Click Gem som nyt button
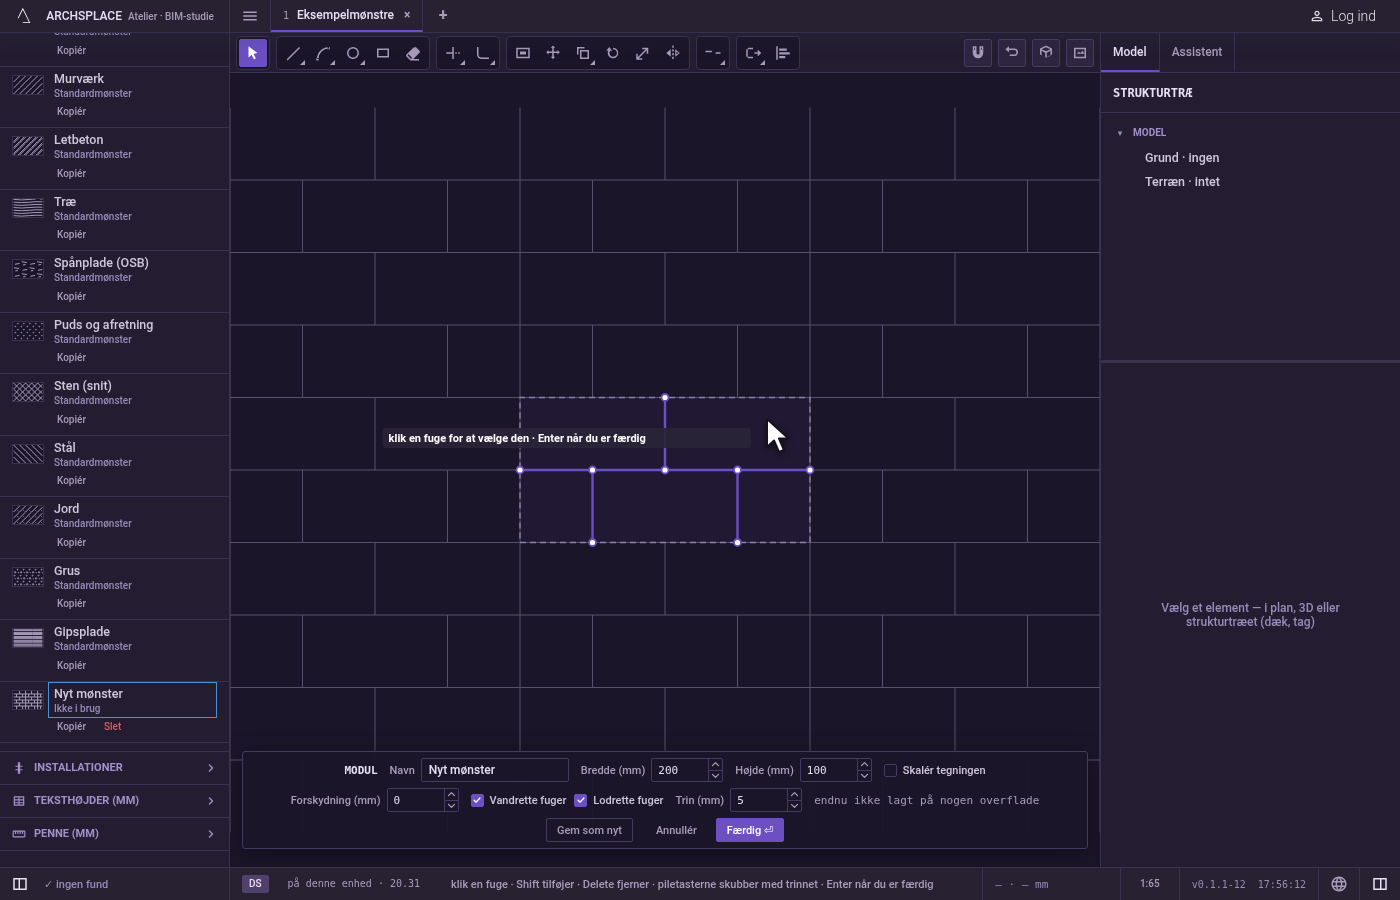This screenshot has height=900, width=1400. pos(589,830)
